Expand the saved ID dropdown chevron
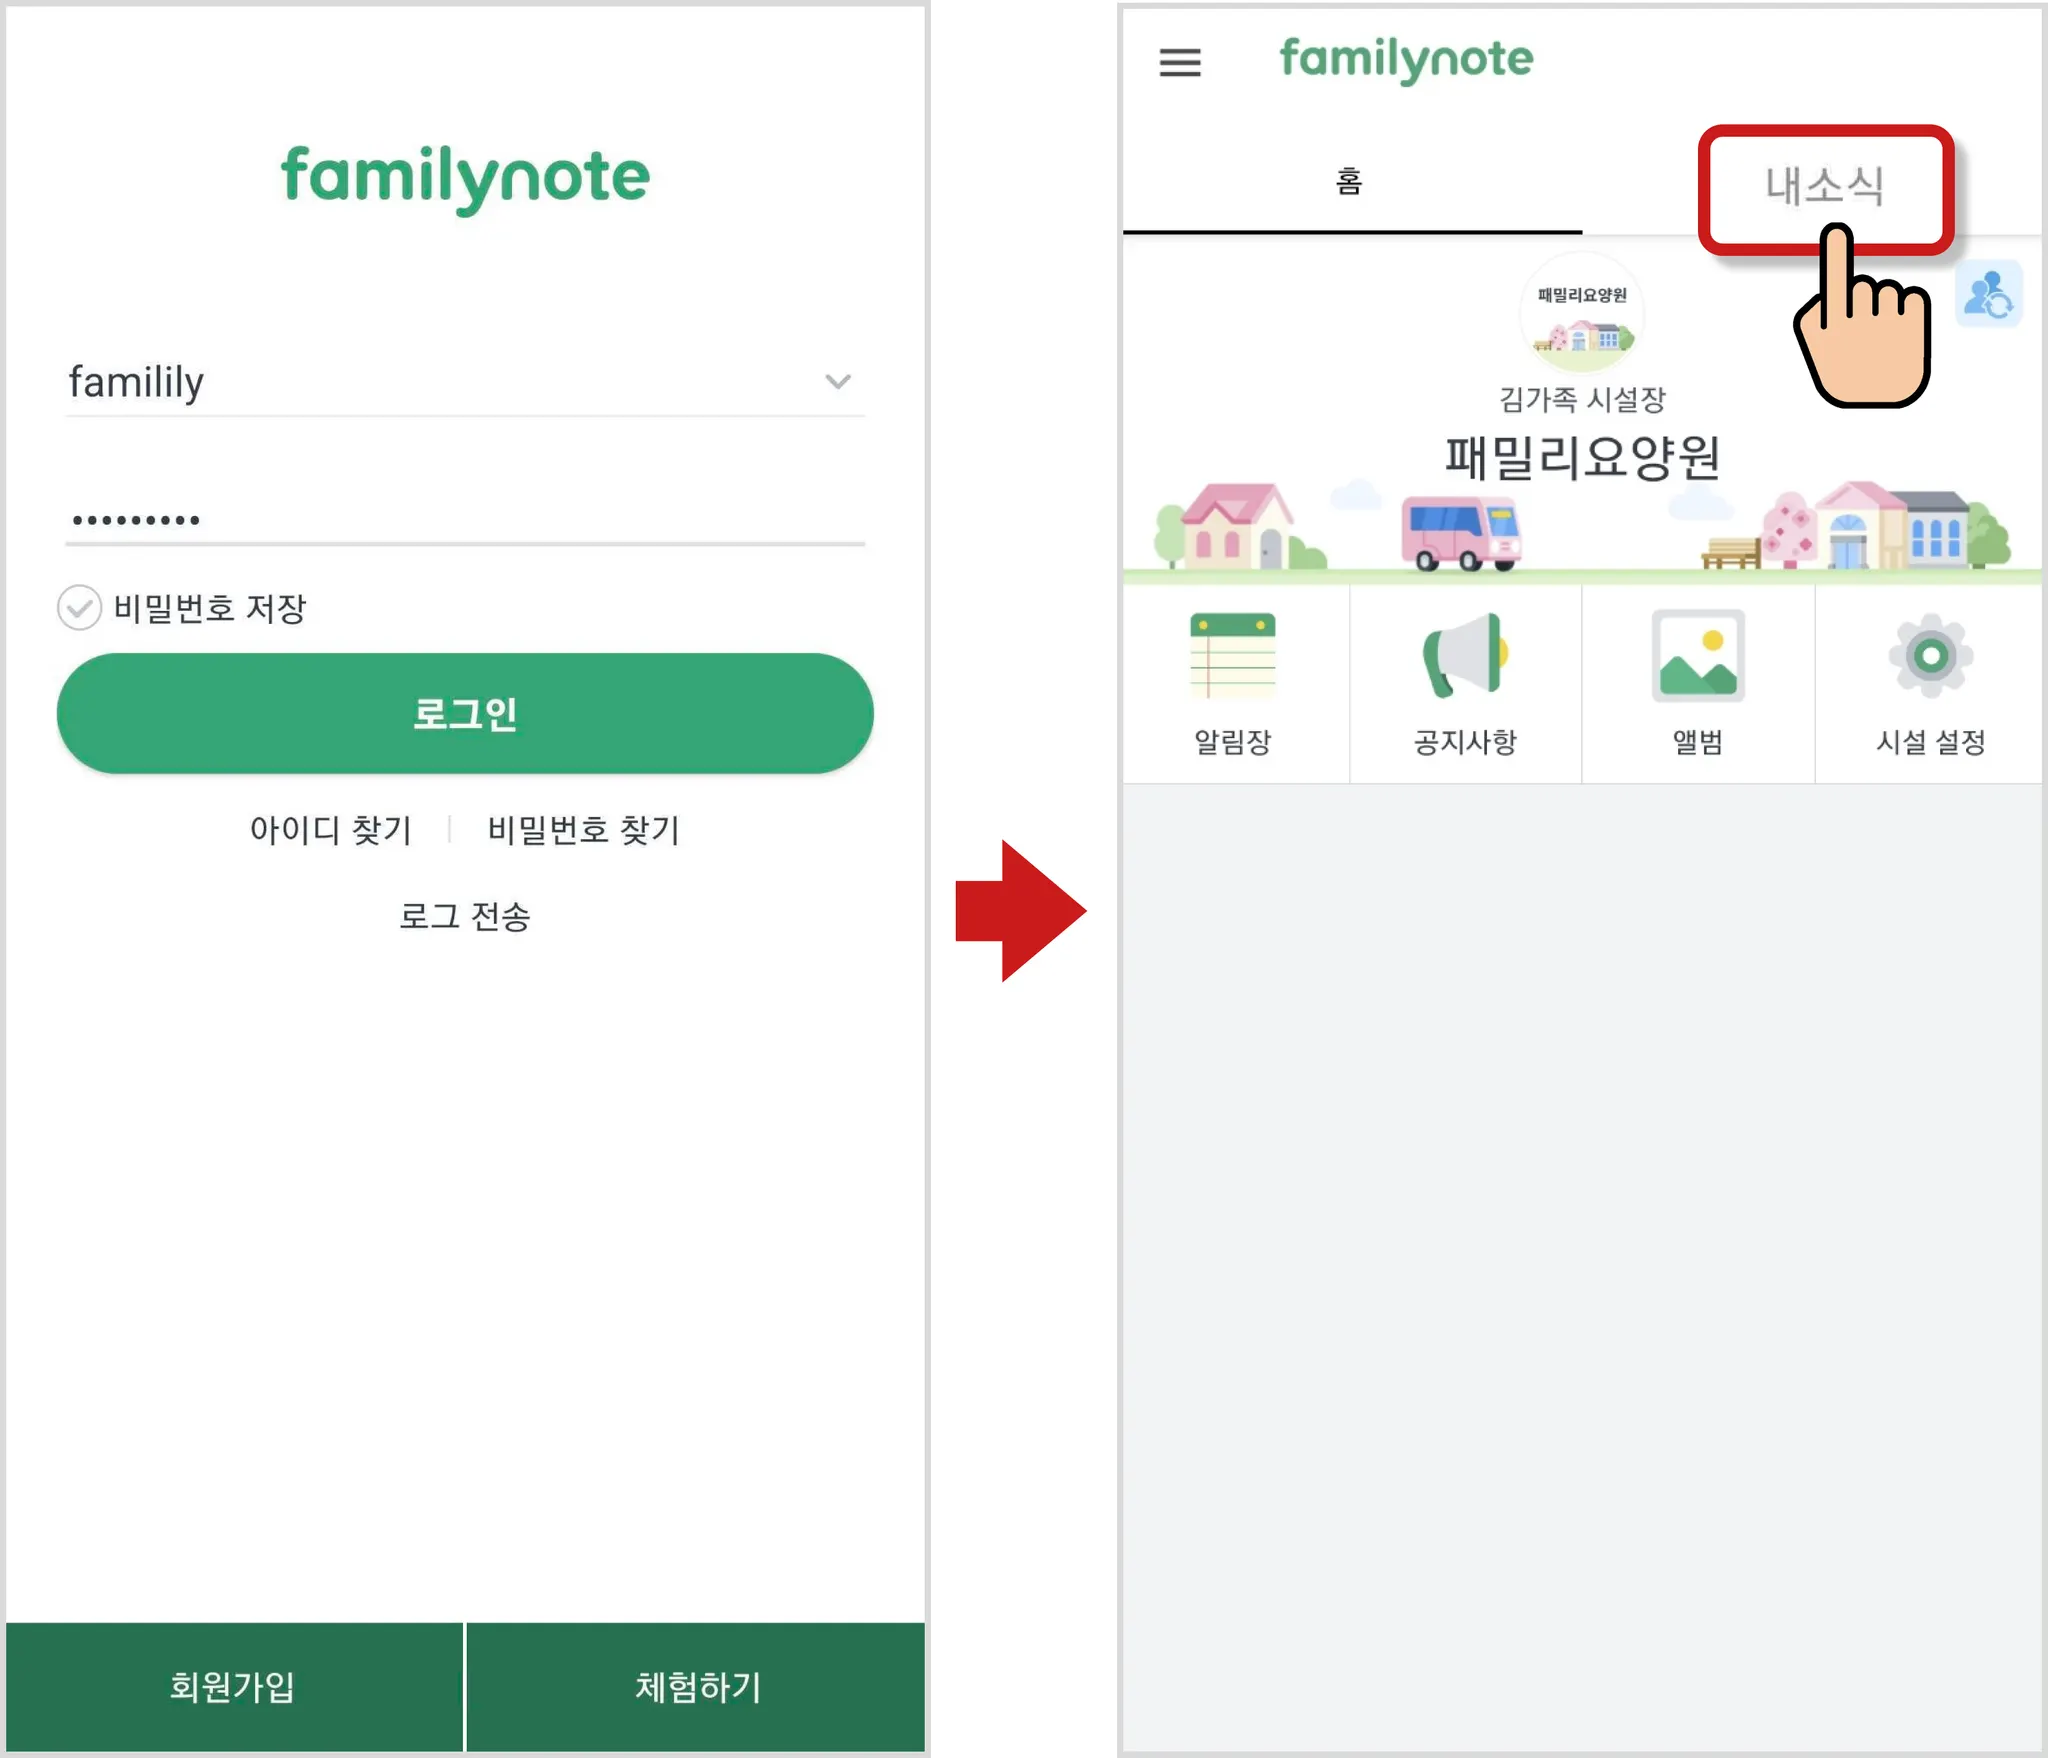Viewport: 2048px width, 1758px height. [837, 381]
